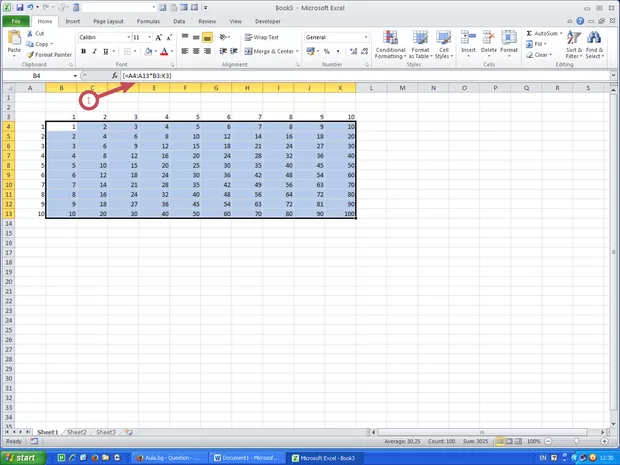Open the Calibri font name dropdown
The image size is (620, 465).
126,37
